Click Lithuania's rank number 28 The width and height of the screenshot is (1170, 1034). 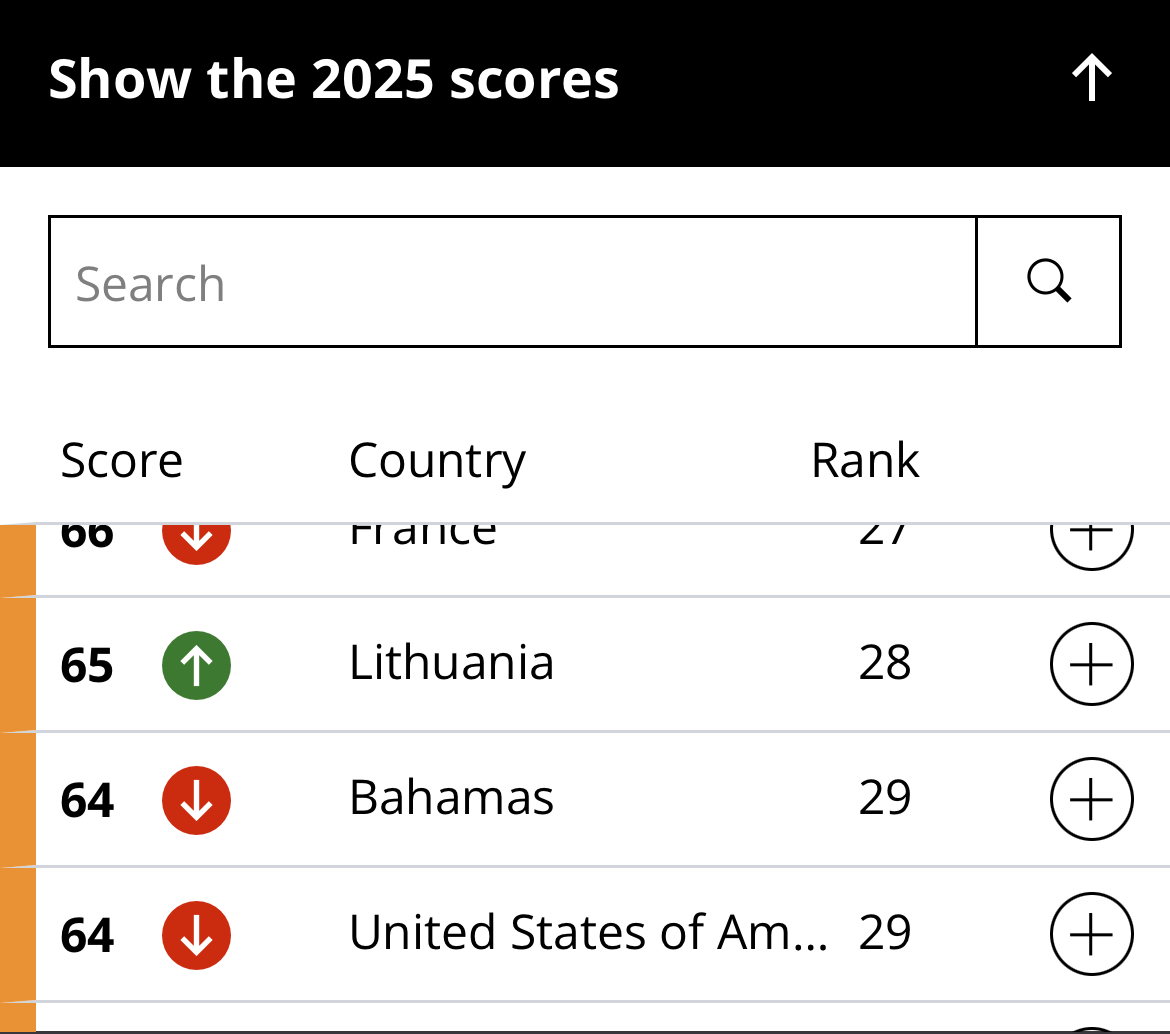(x=885, y=664)
